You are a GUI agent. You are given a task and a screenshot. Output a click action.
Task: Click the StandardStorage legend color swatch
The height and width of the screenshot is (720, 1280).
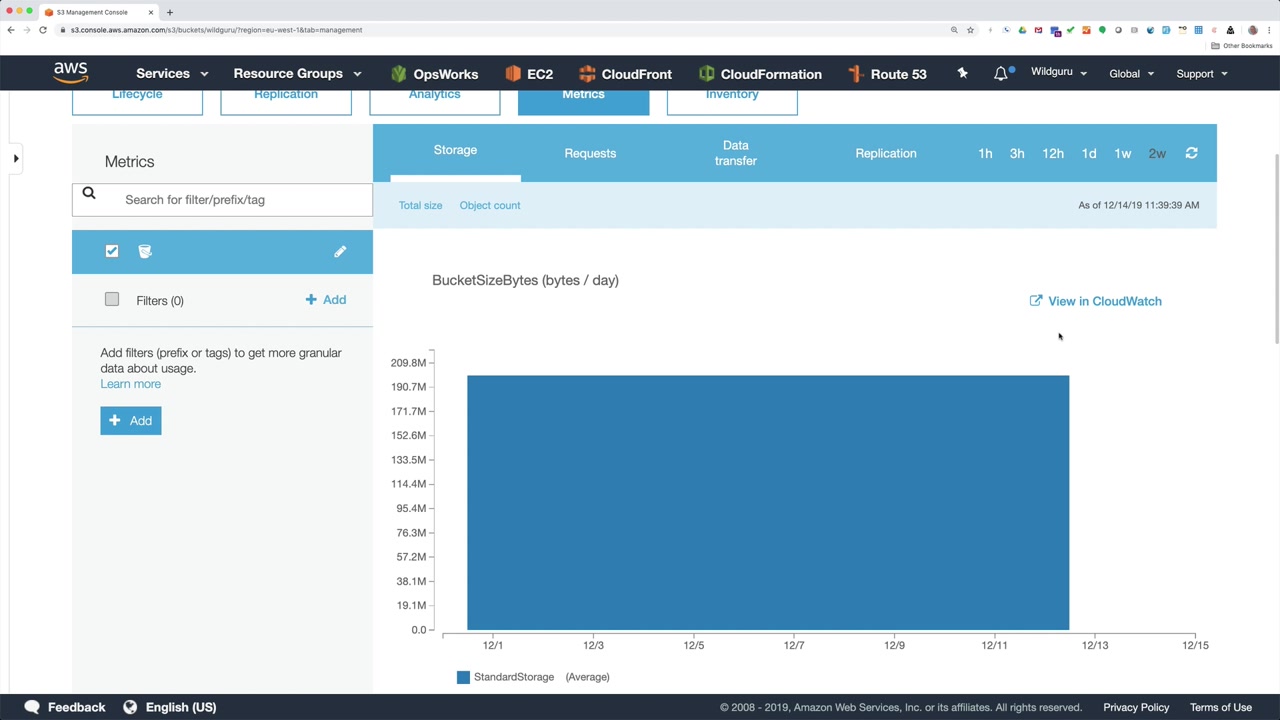click(x=463, y=677)
